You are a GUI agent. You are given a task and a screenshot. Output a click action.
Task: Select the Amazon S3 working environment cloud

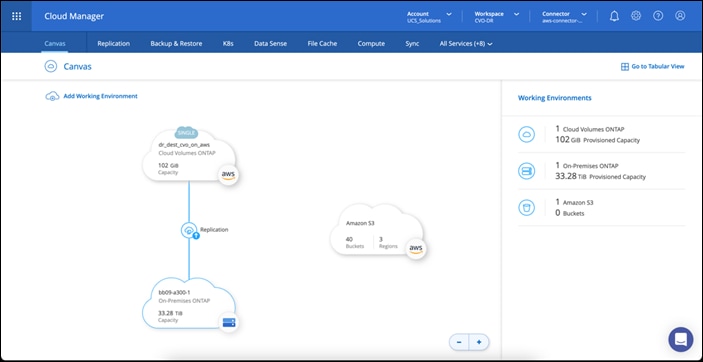pos(377,230)
